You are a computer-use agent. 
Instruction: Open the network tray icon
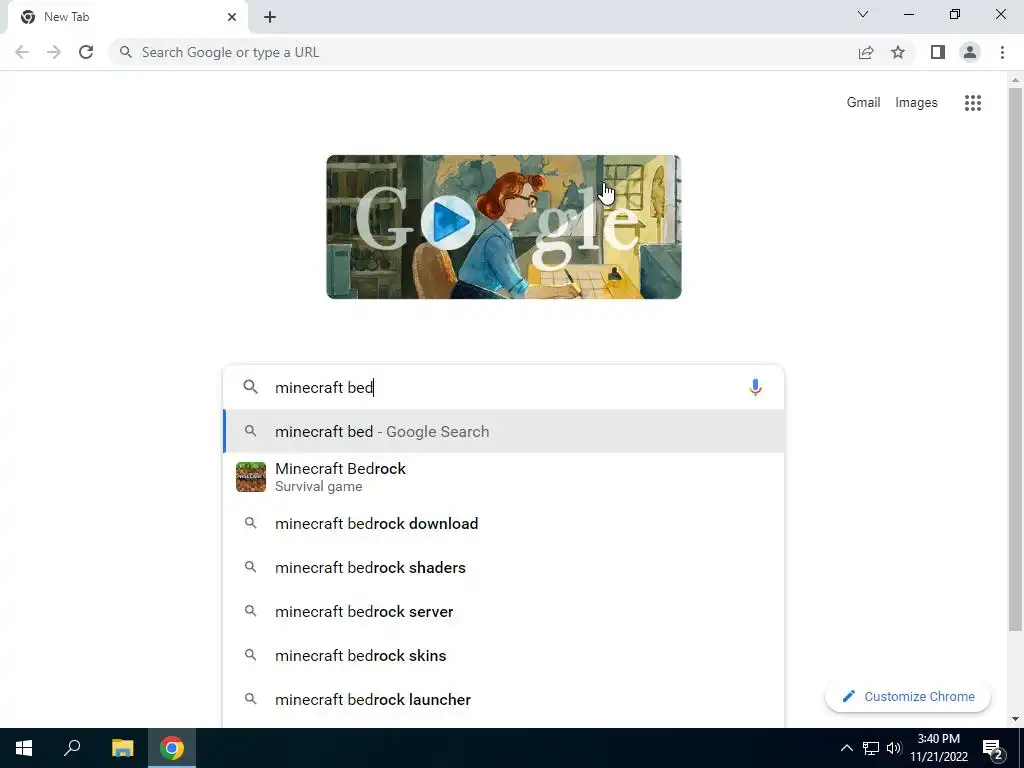(x=871, y=748)
